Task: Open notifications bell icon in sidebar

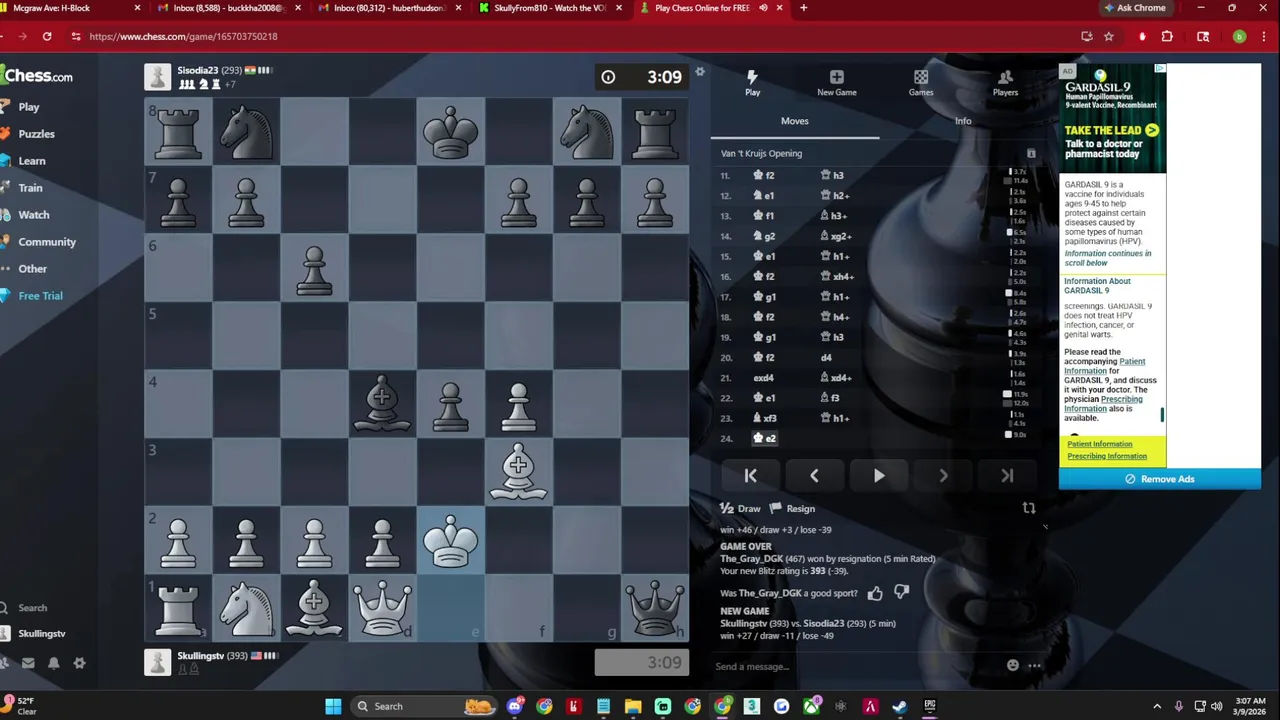Action: [x=54, y=663]
